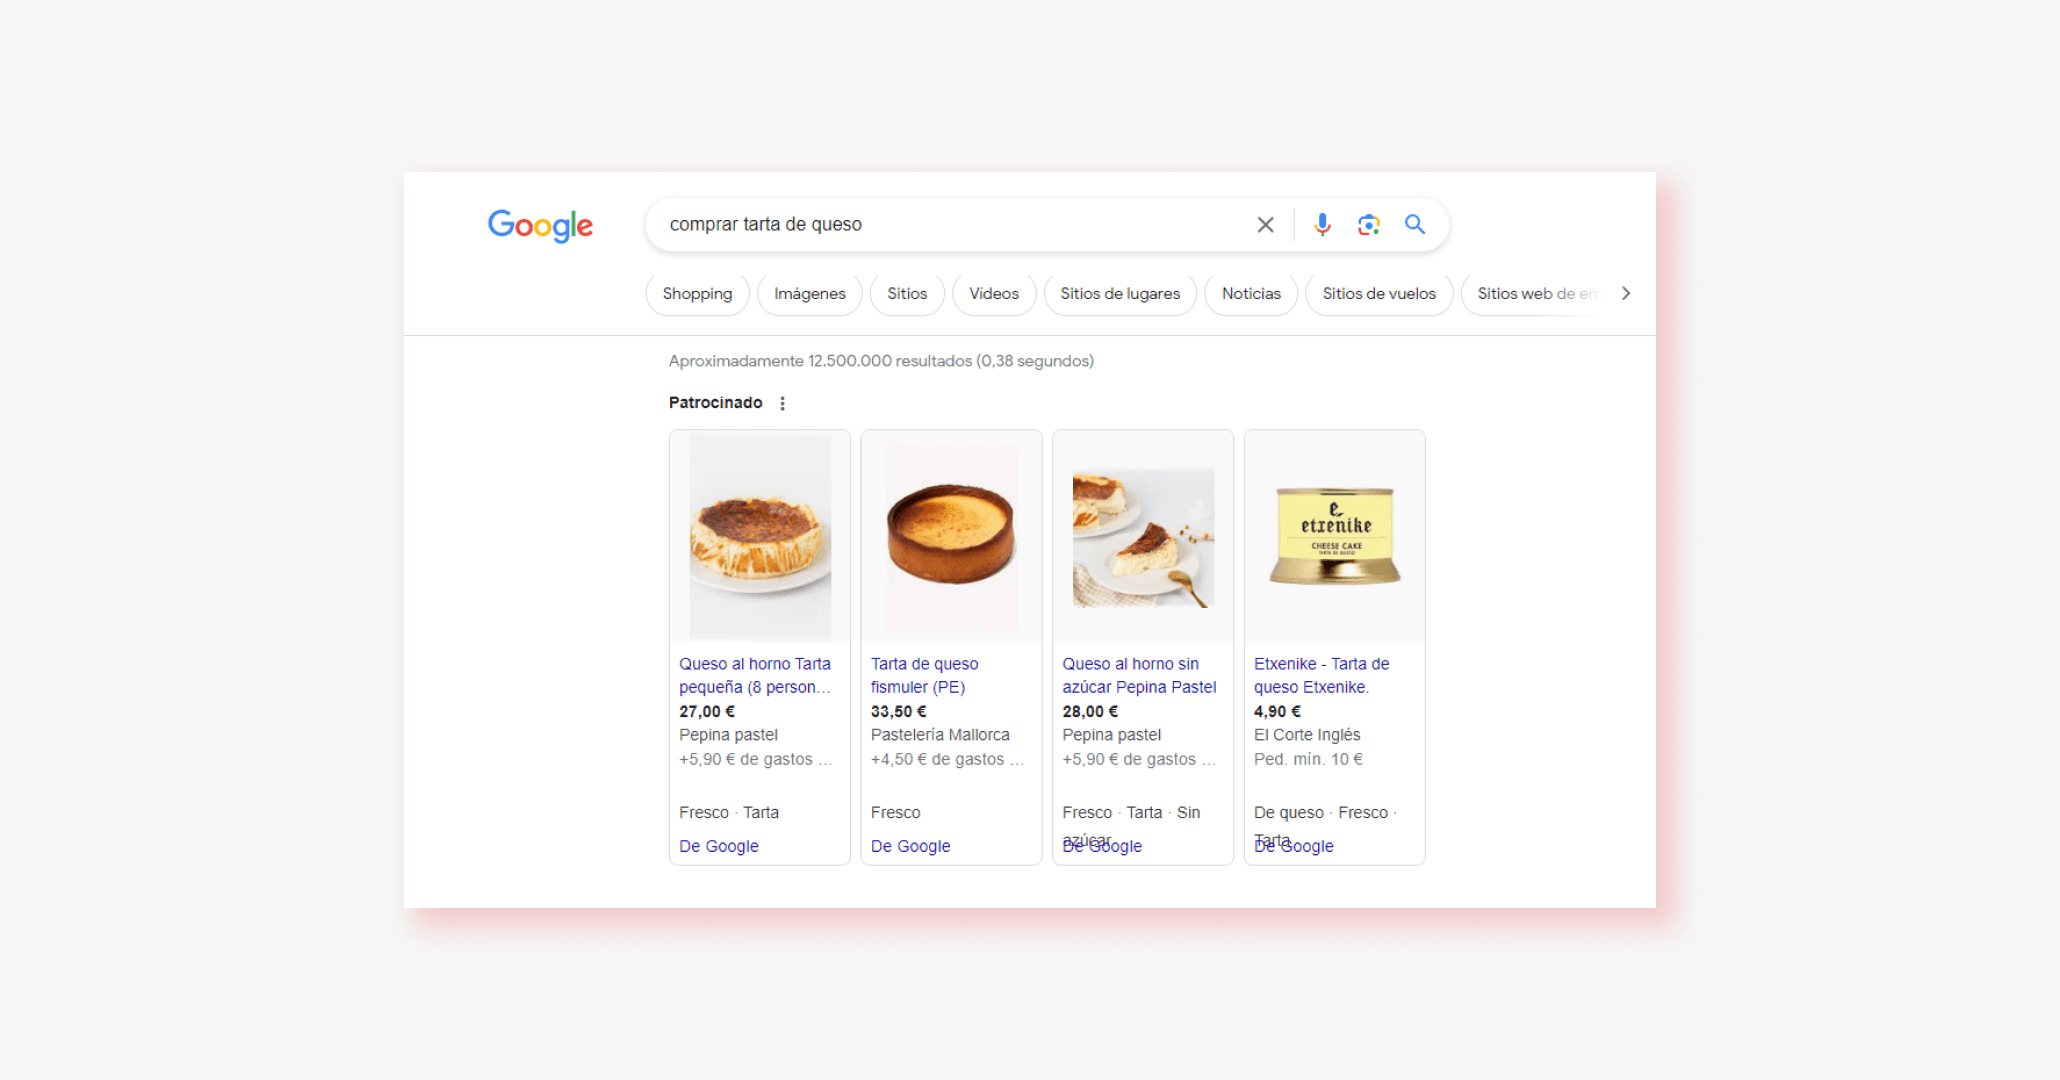Viewport: 2060px width, 1080px height.
Task: Start voice search with the microphone icon
Action: click(x=1322, y=225)
